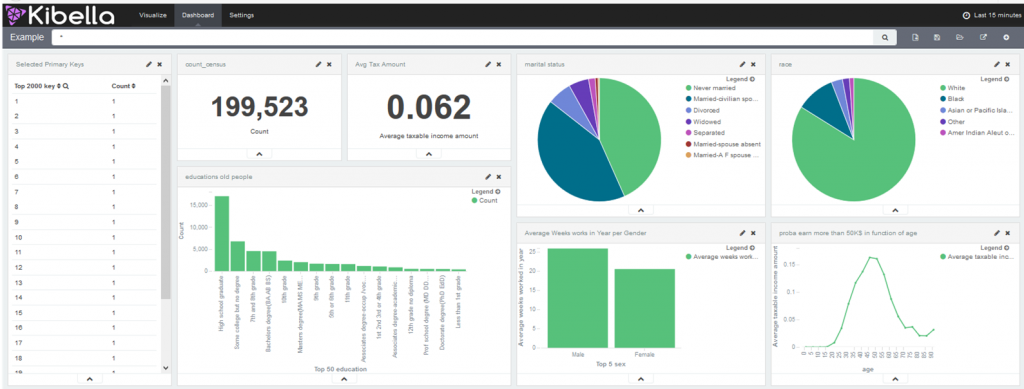Viewport: 1024px width, 389px height.
Task: Click the 0.062 average tax value
Action: point(429,107)
